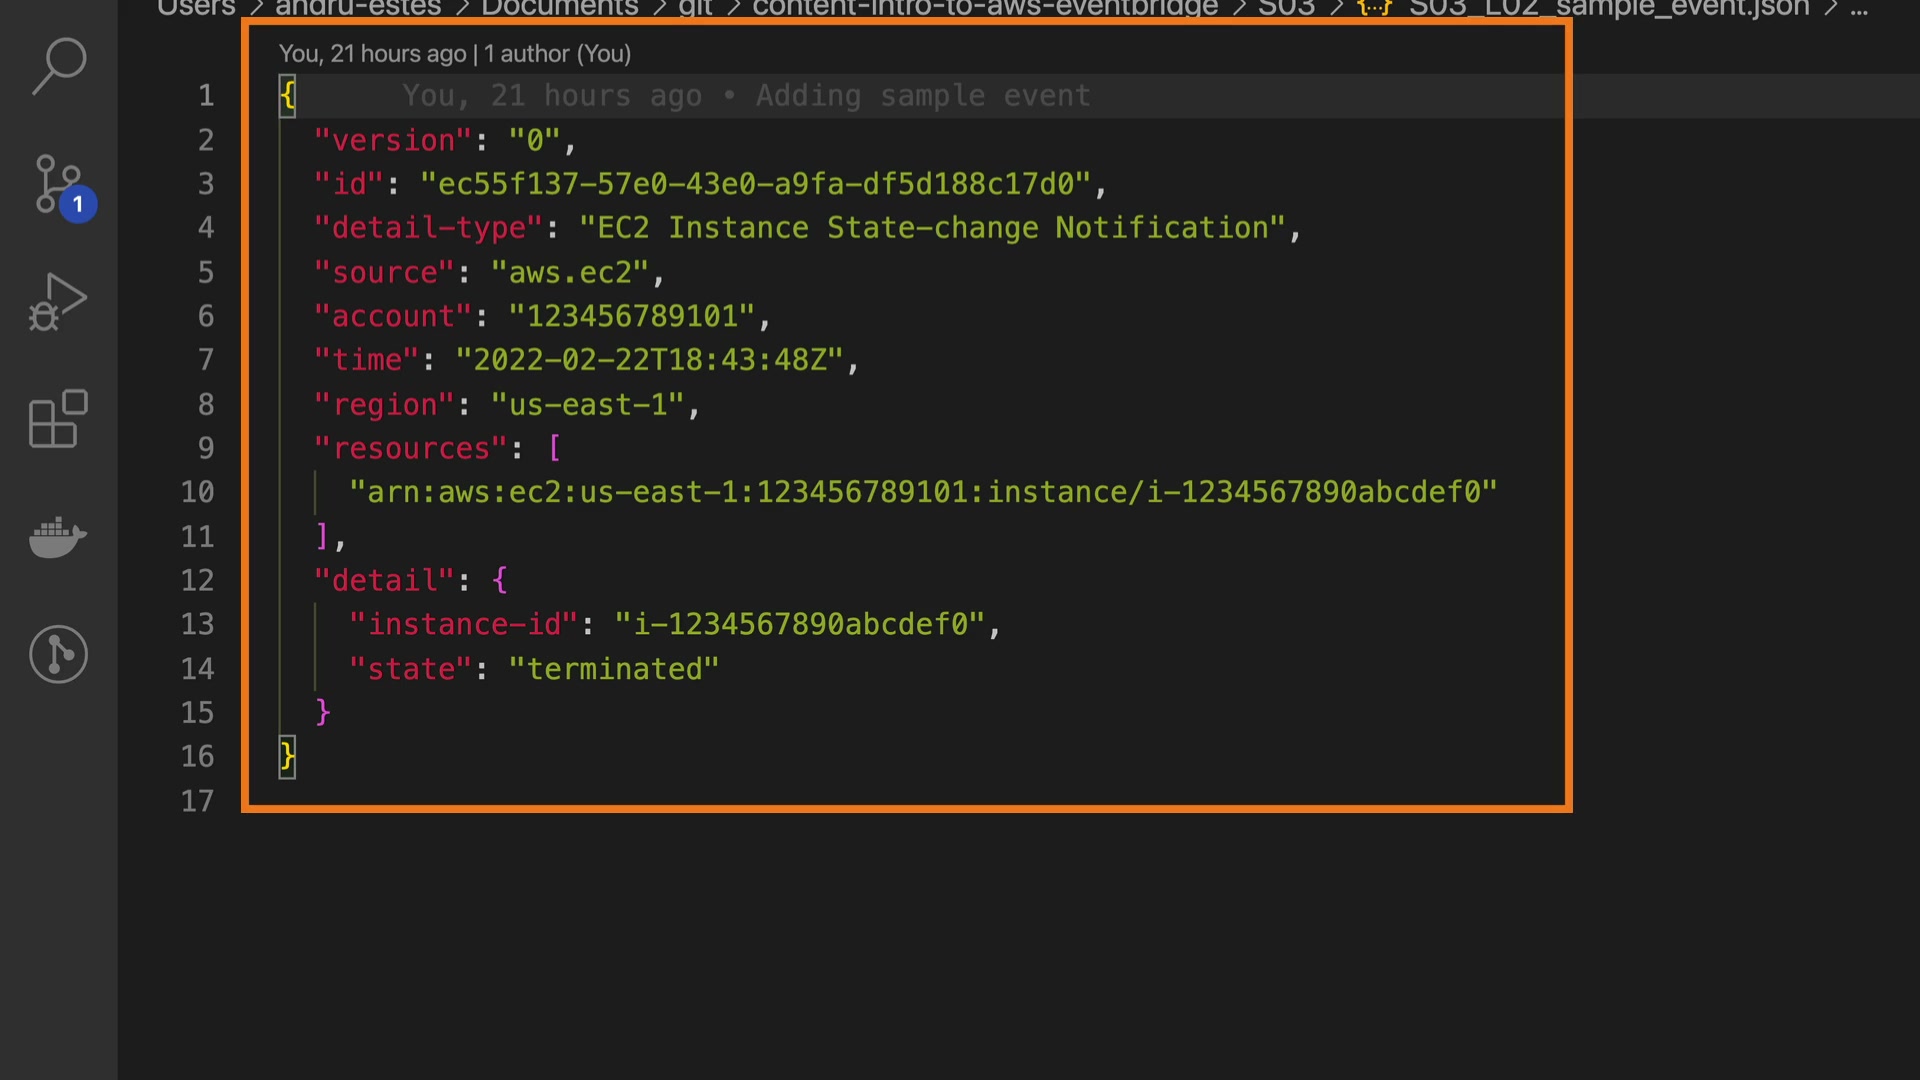
Task: Open the Documents breadcrumb dropdown
Action: [x=559, y=8]
